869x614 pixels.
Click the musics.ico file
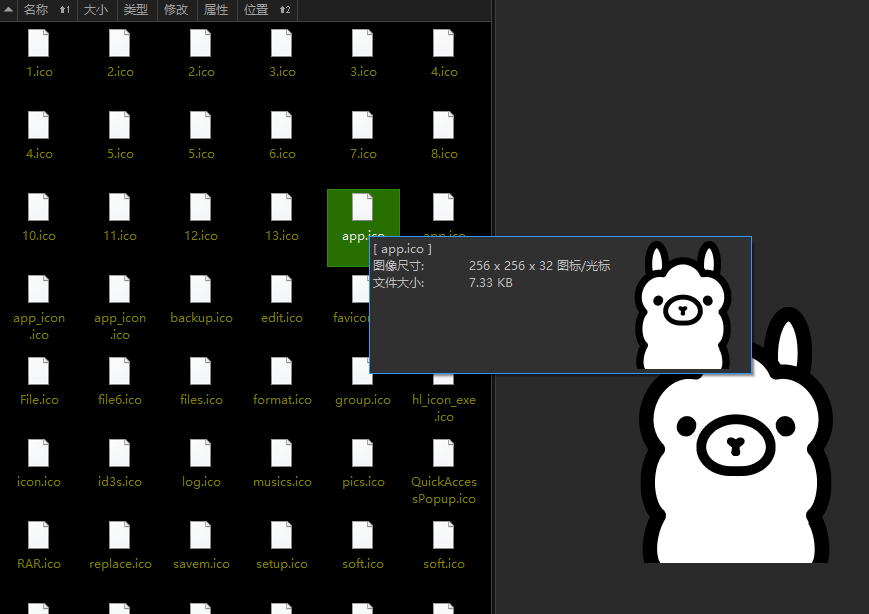282,454
